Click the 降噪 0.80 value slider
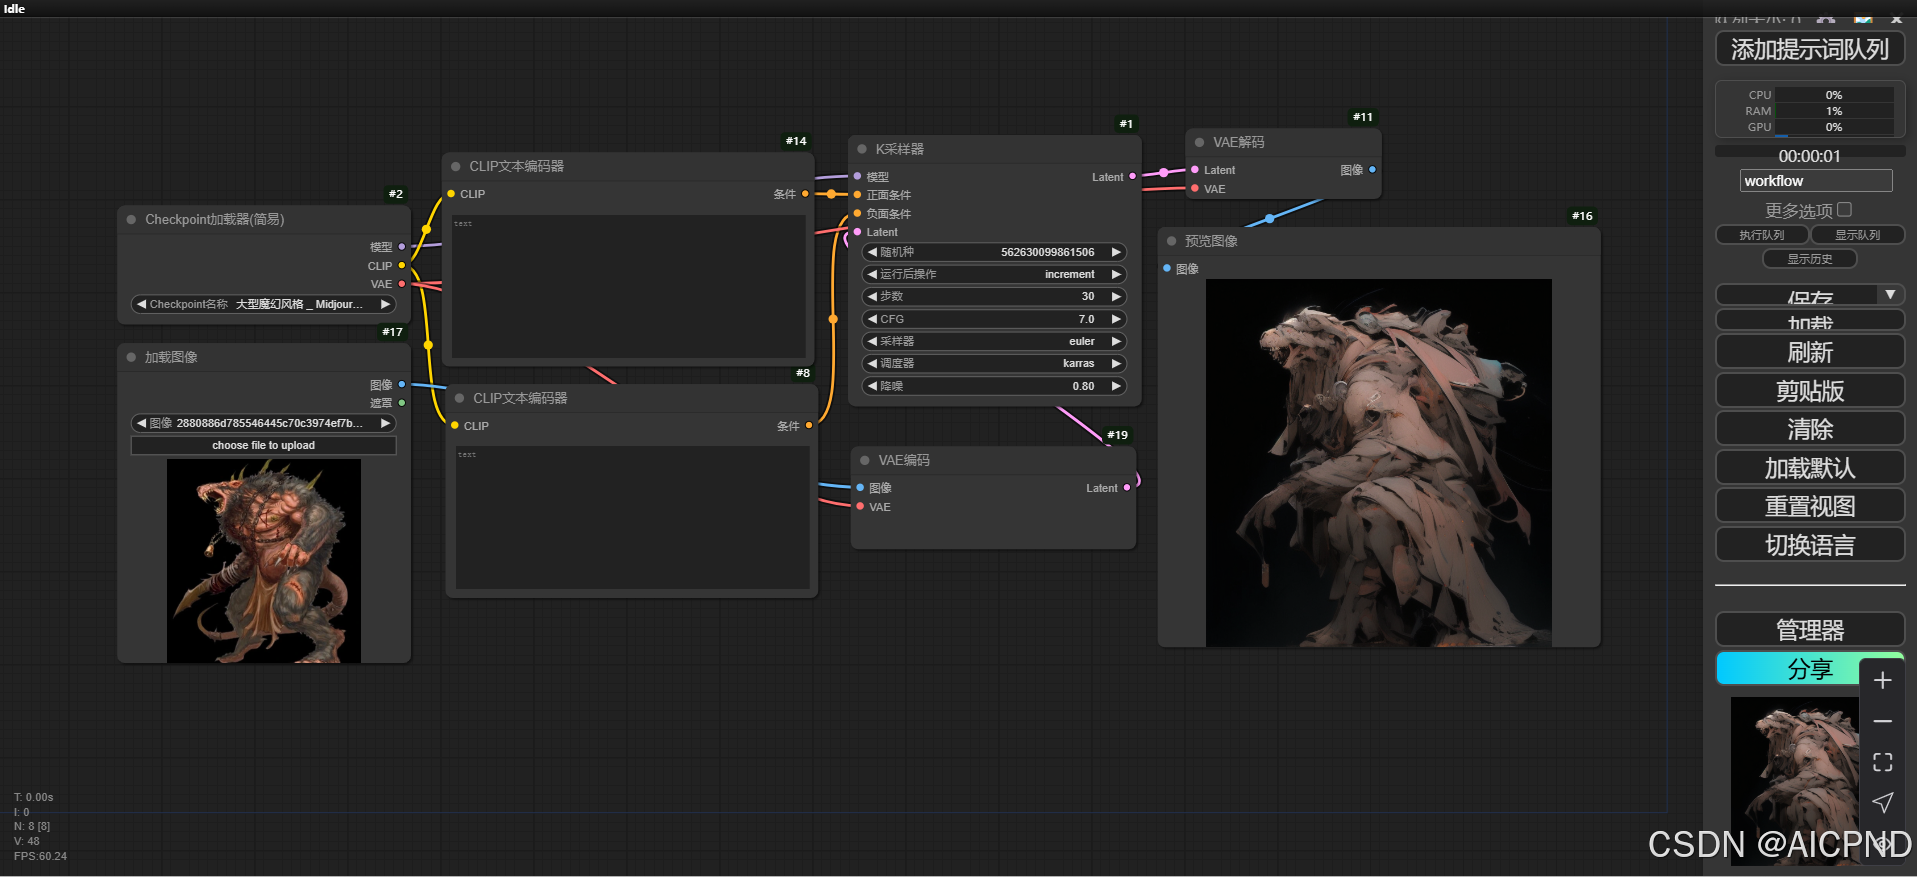1917x877 pixels. point(994,386)
